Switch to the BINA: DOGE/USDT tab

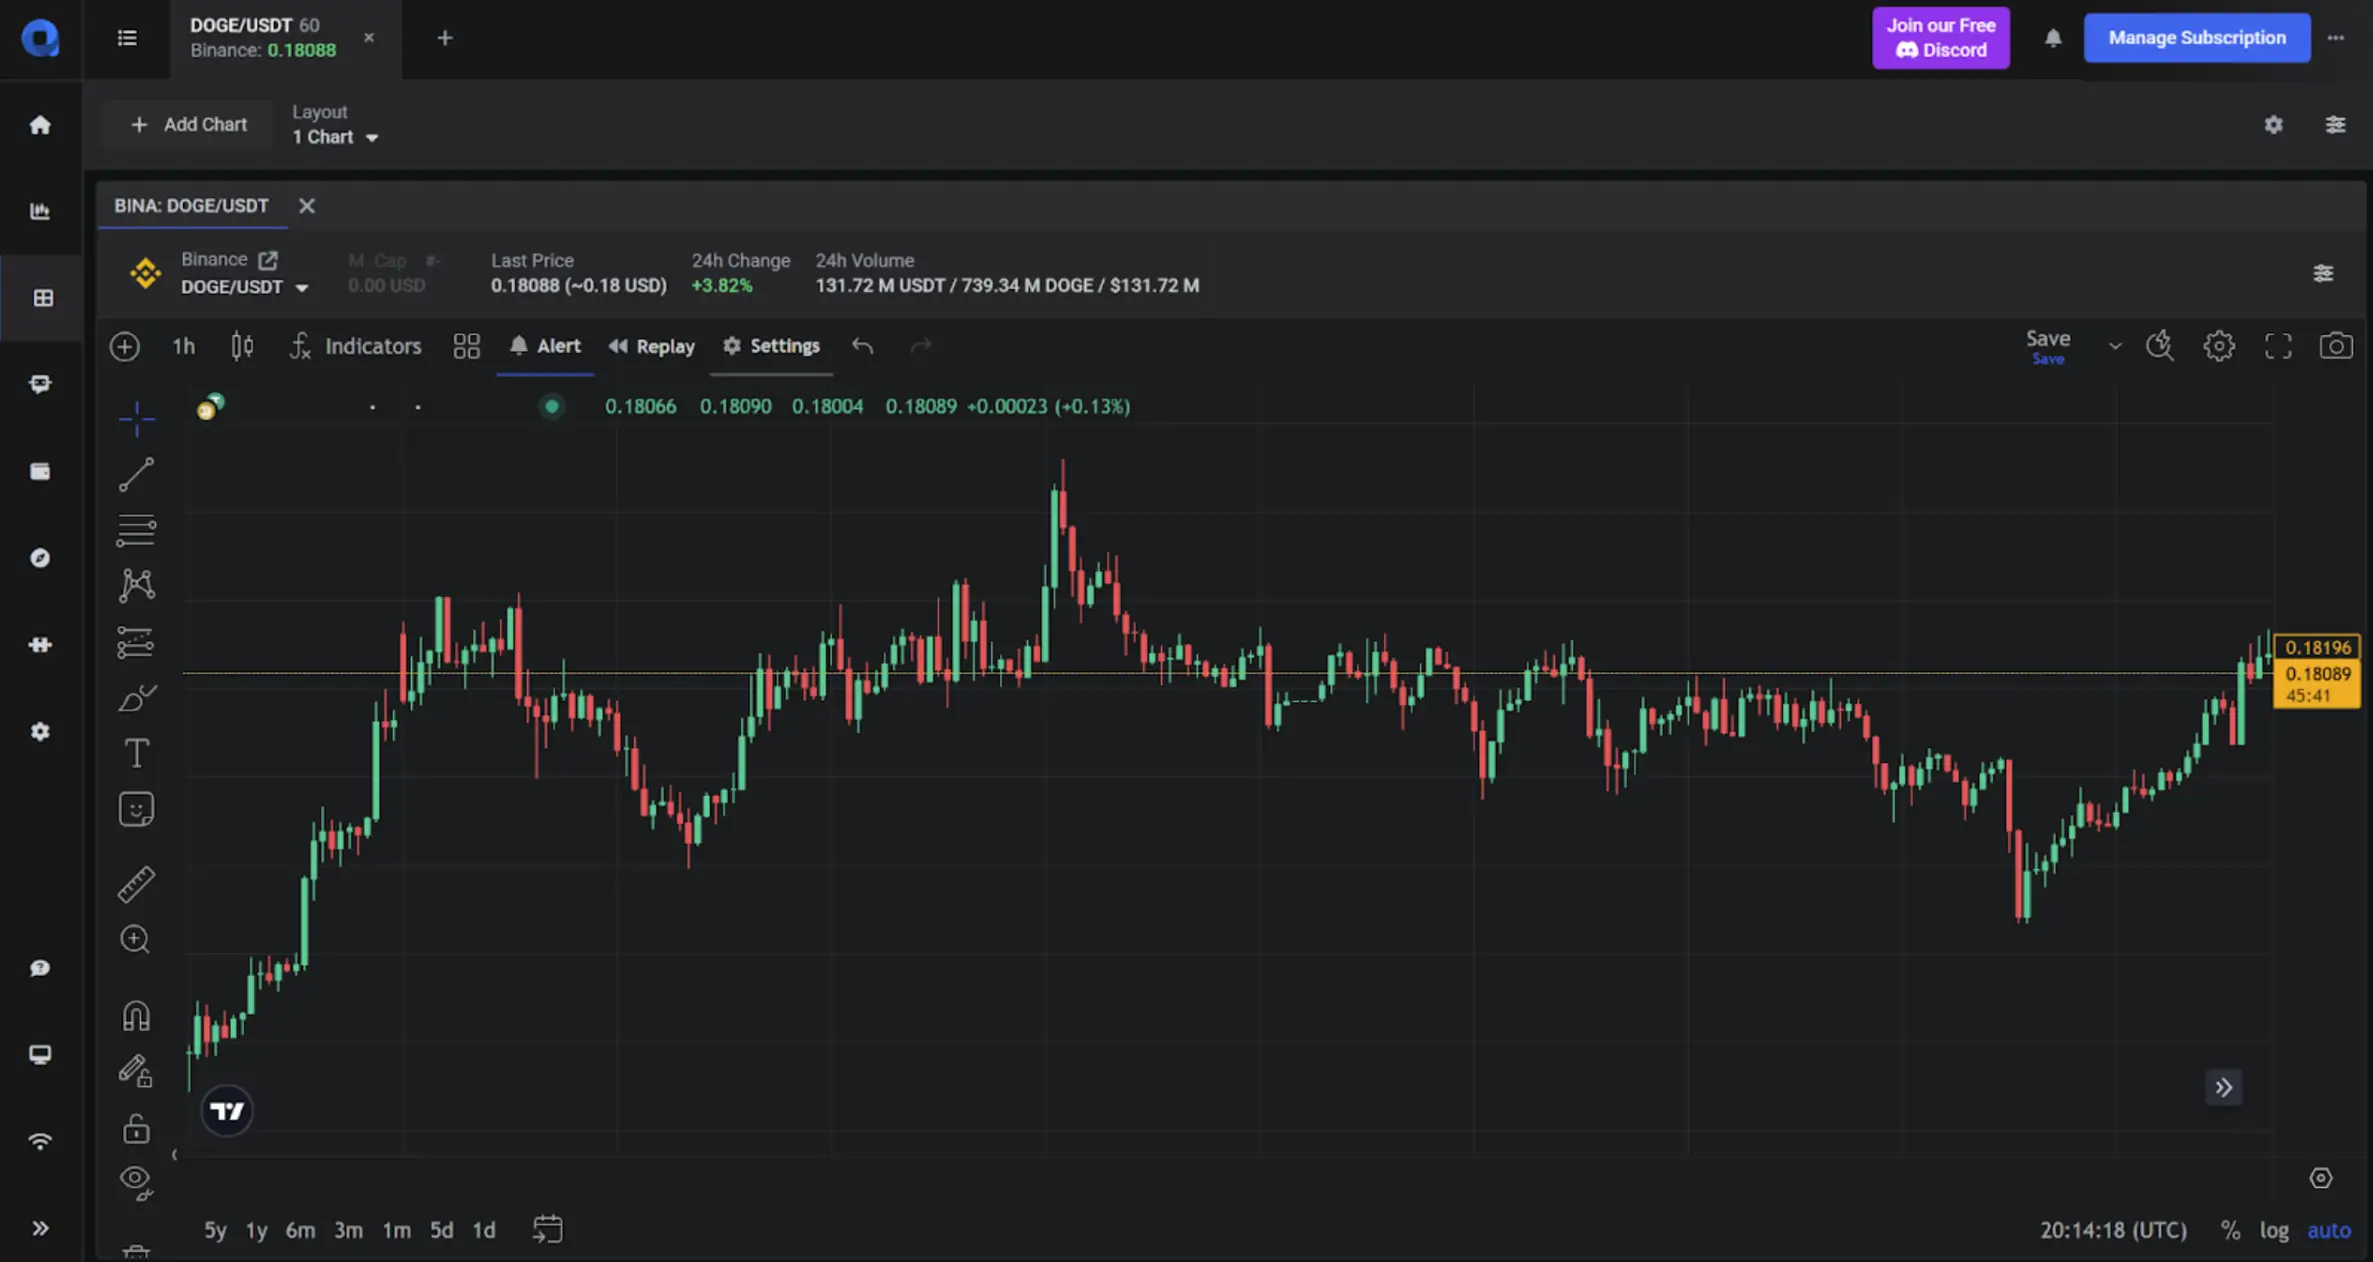192,206
